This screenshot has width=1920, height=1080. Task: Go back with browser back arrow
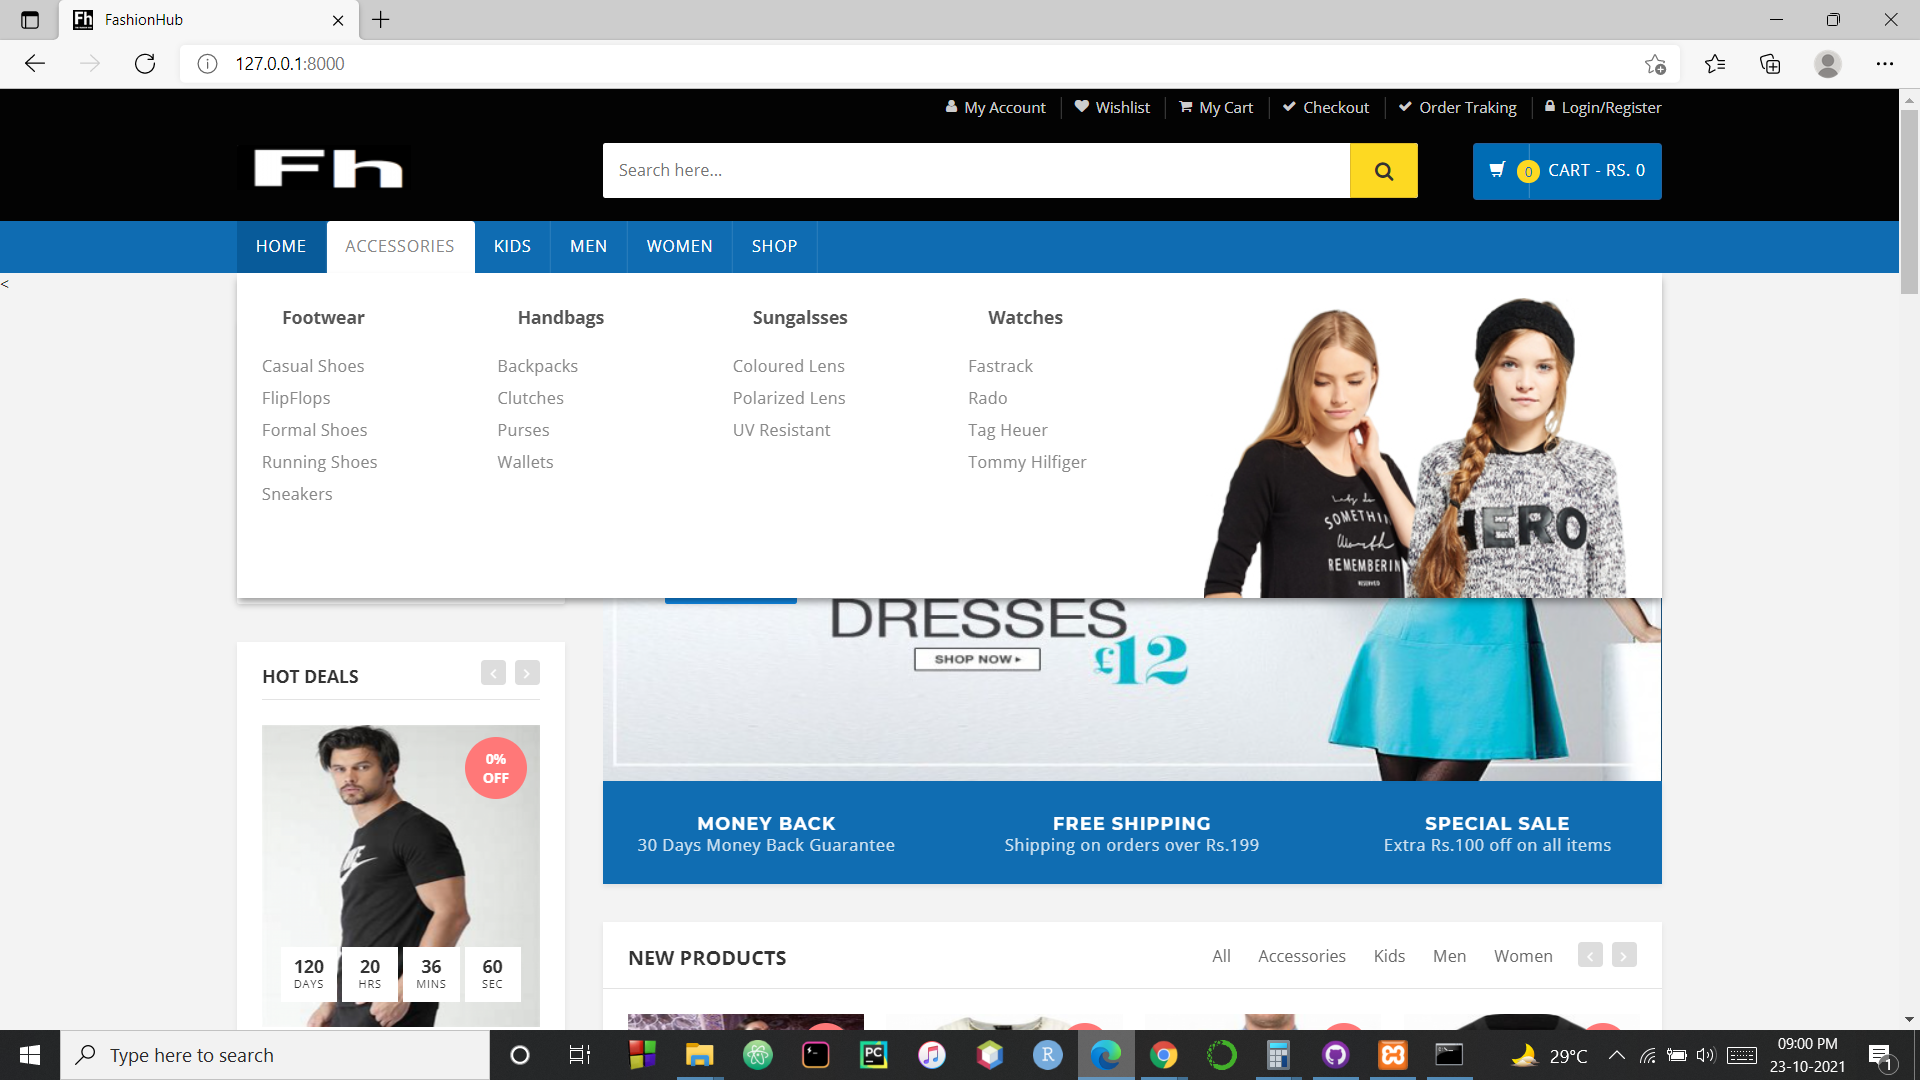pos(35,64)
